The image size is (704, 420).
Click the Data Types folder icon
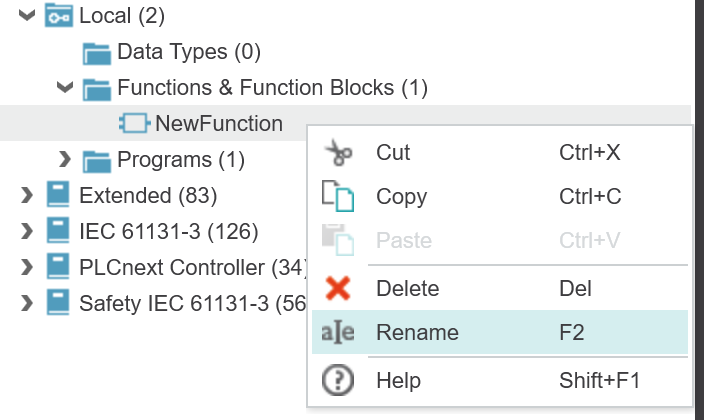(97, 53)
